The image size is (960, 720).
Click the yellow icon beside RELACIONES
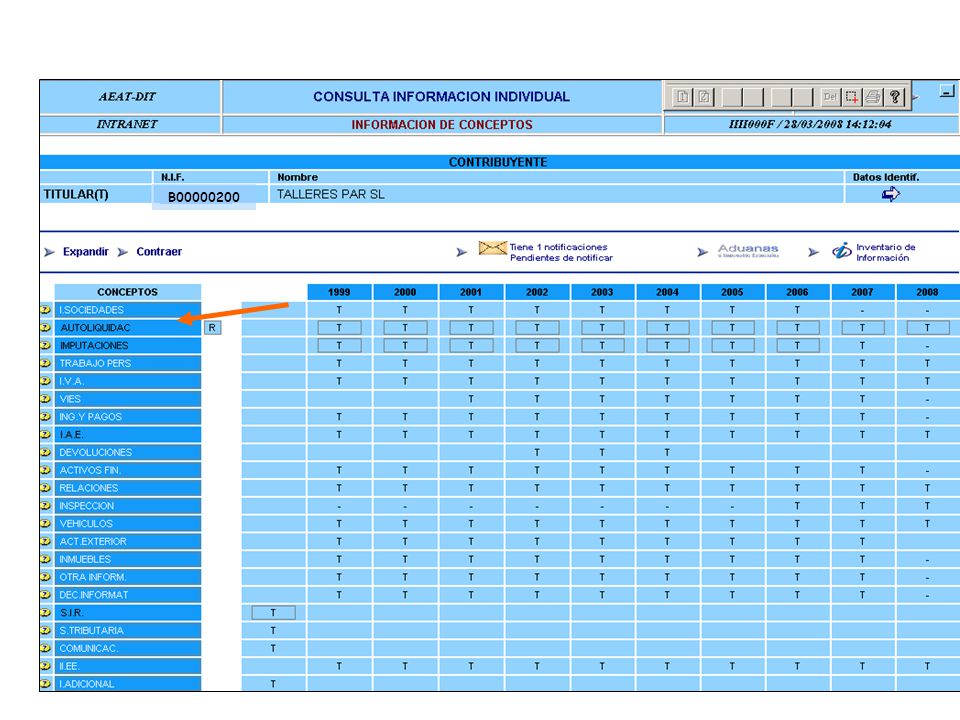click(x=45, y=488)
